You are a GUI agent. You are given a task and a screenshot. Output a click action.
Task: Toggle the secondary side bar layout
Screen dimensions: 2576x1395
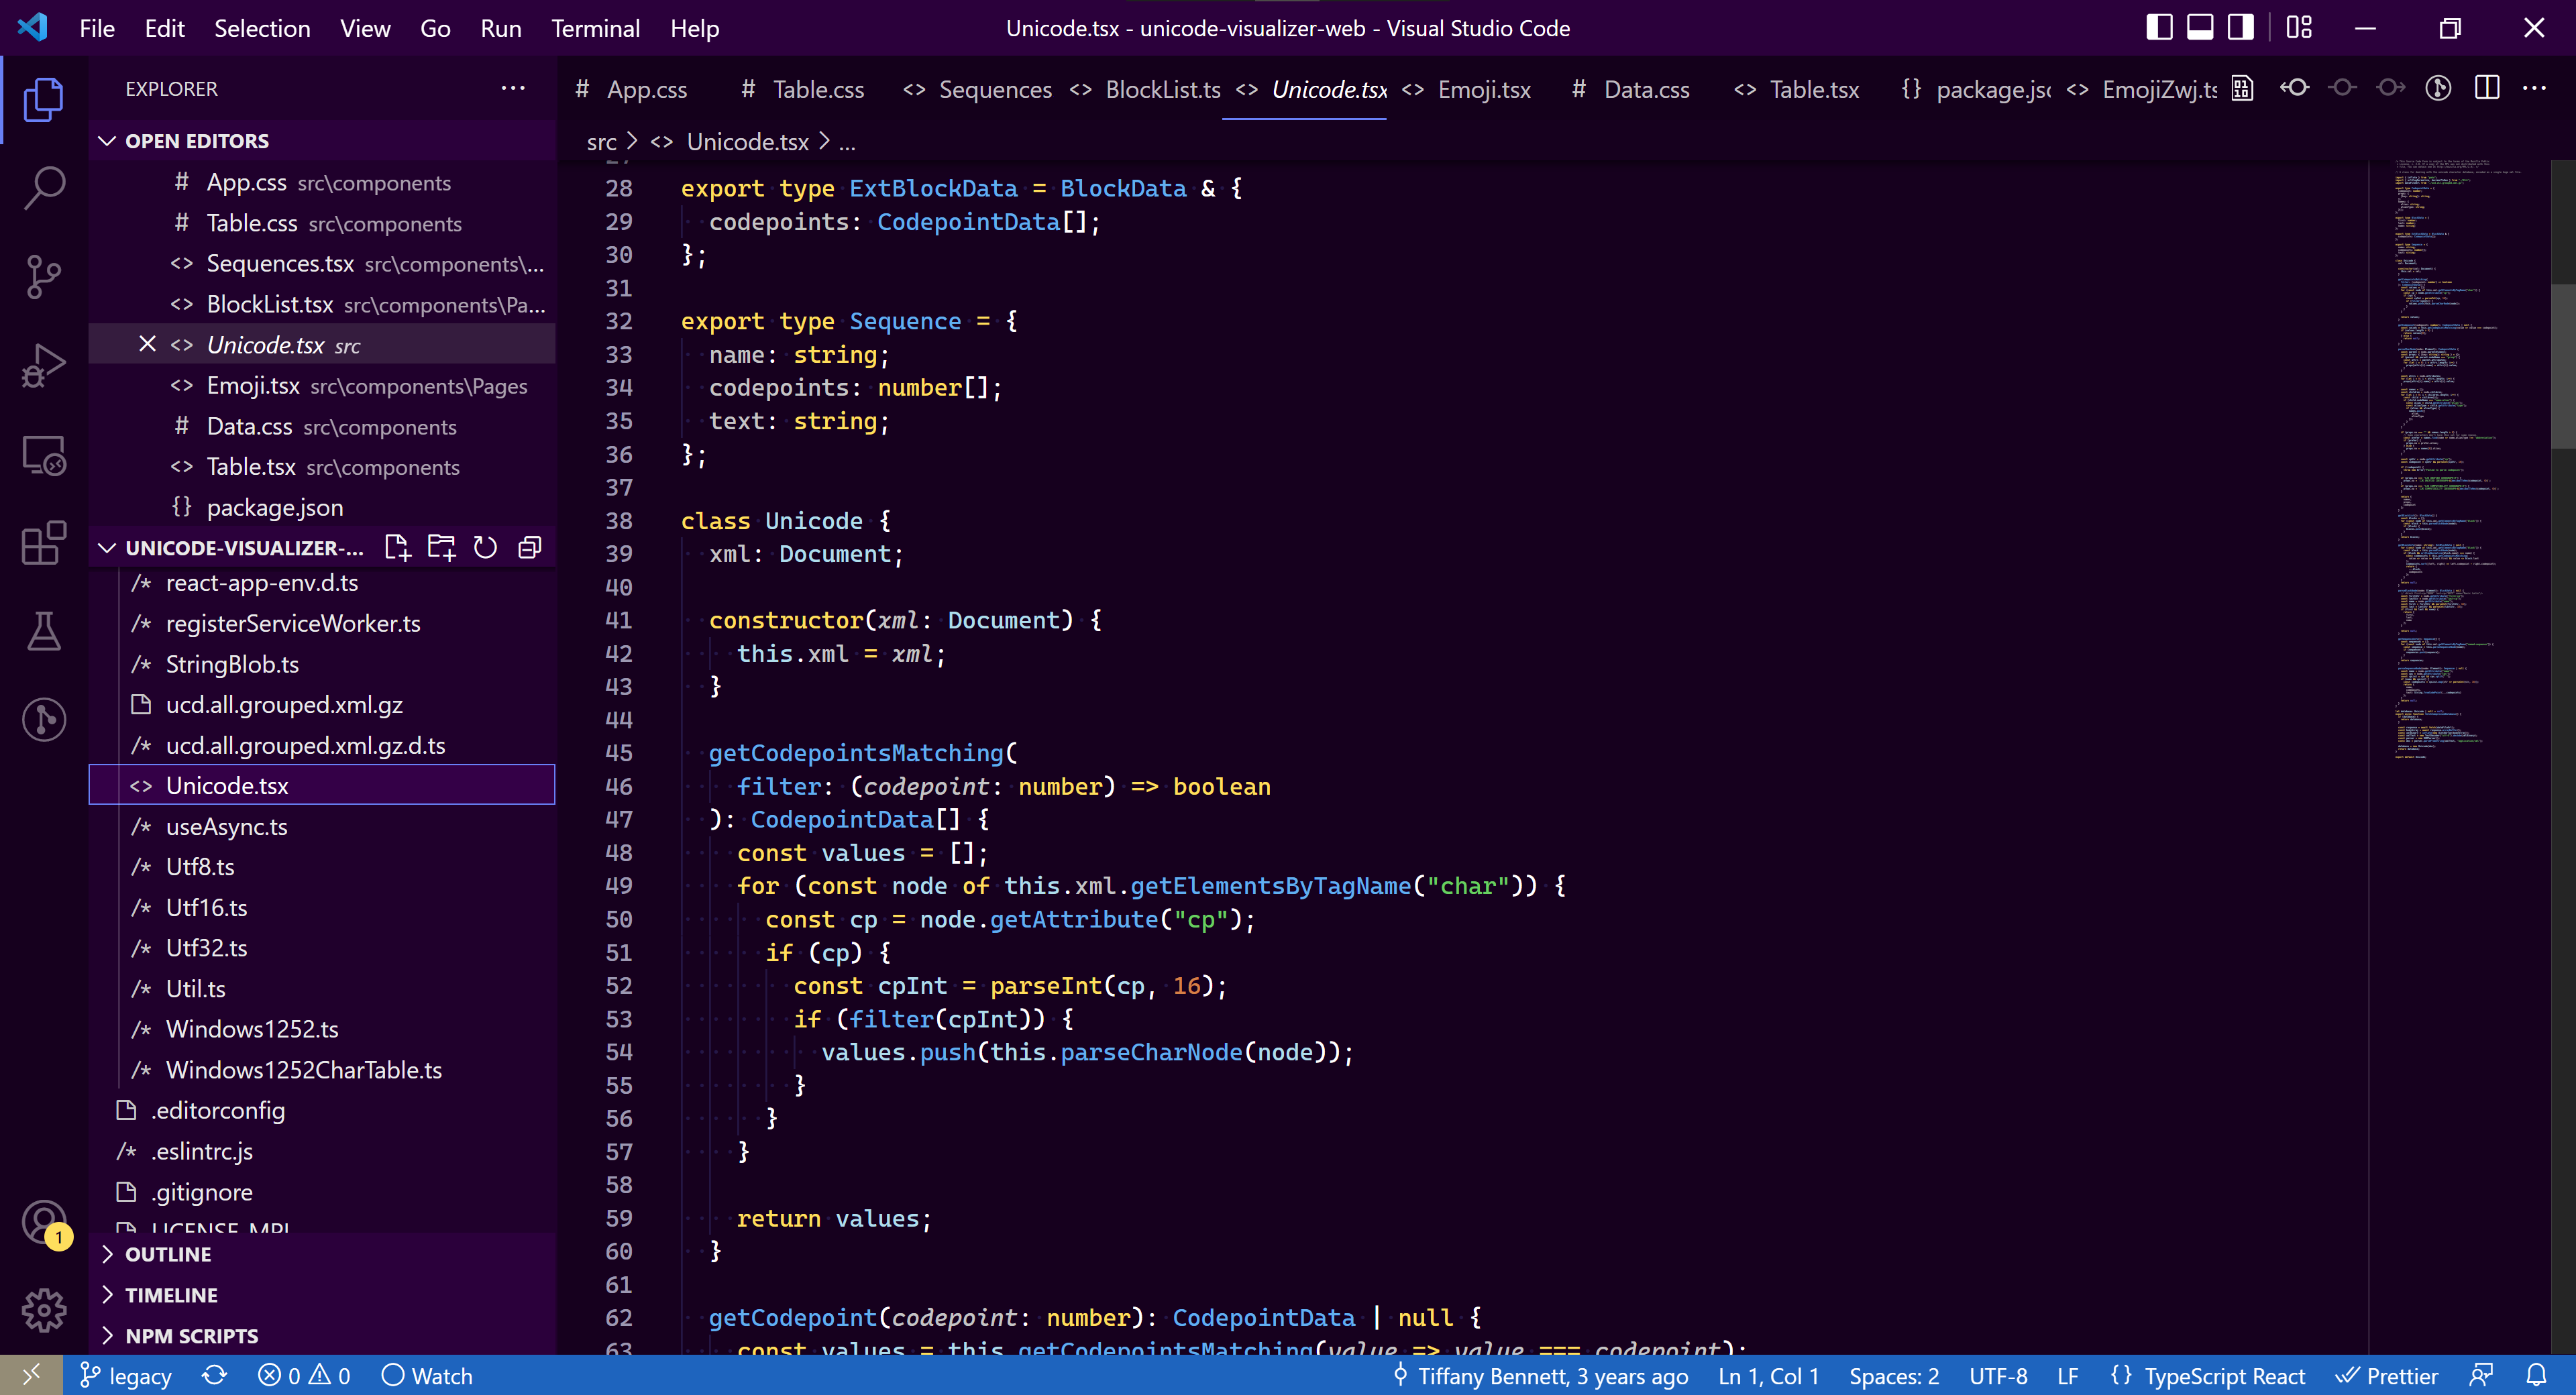click(2241, 28)
